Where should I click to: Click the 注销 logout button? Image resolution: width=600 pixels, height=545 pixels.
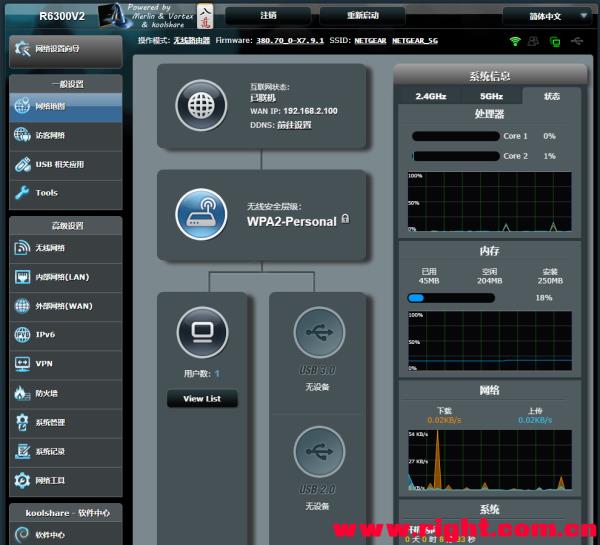tap(268, 16)
